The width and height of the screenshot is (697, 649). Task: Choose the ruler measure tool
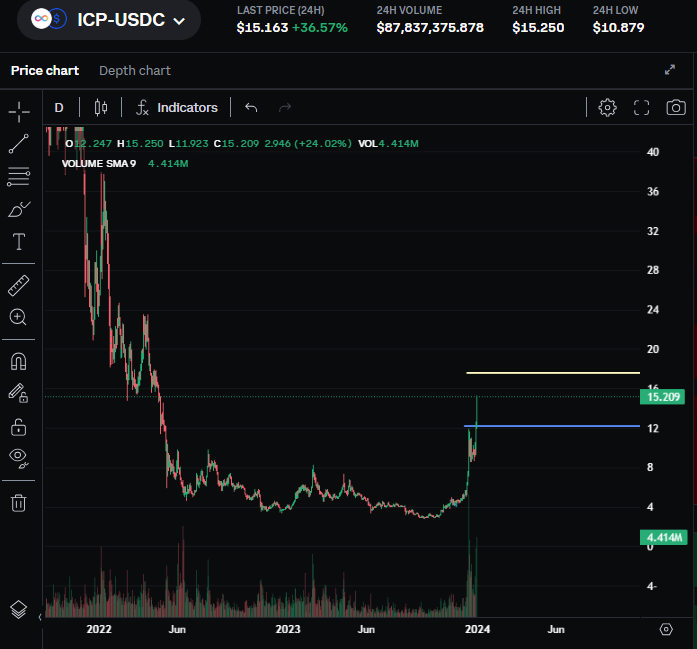pyautogui.click(x=19, y=285)
